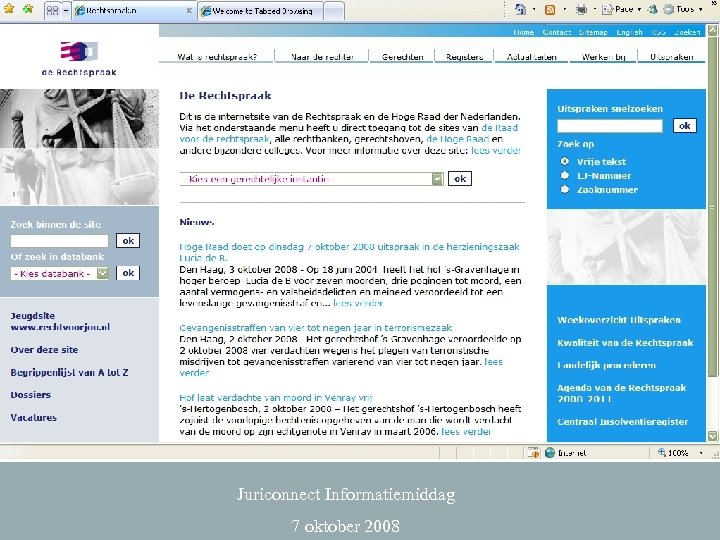This screenshot has width=720, height=540.
Task: Click the pop-up blocker status bar icon
Action: [534, 453]
